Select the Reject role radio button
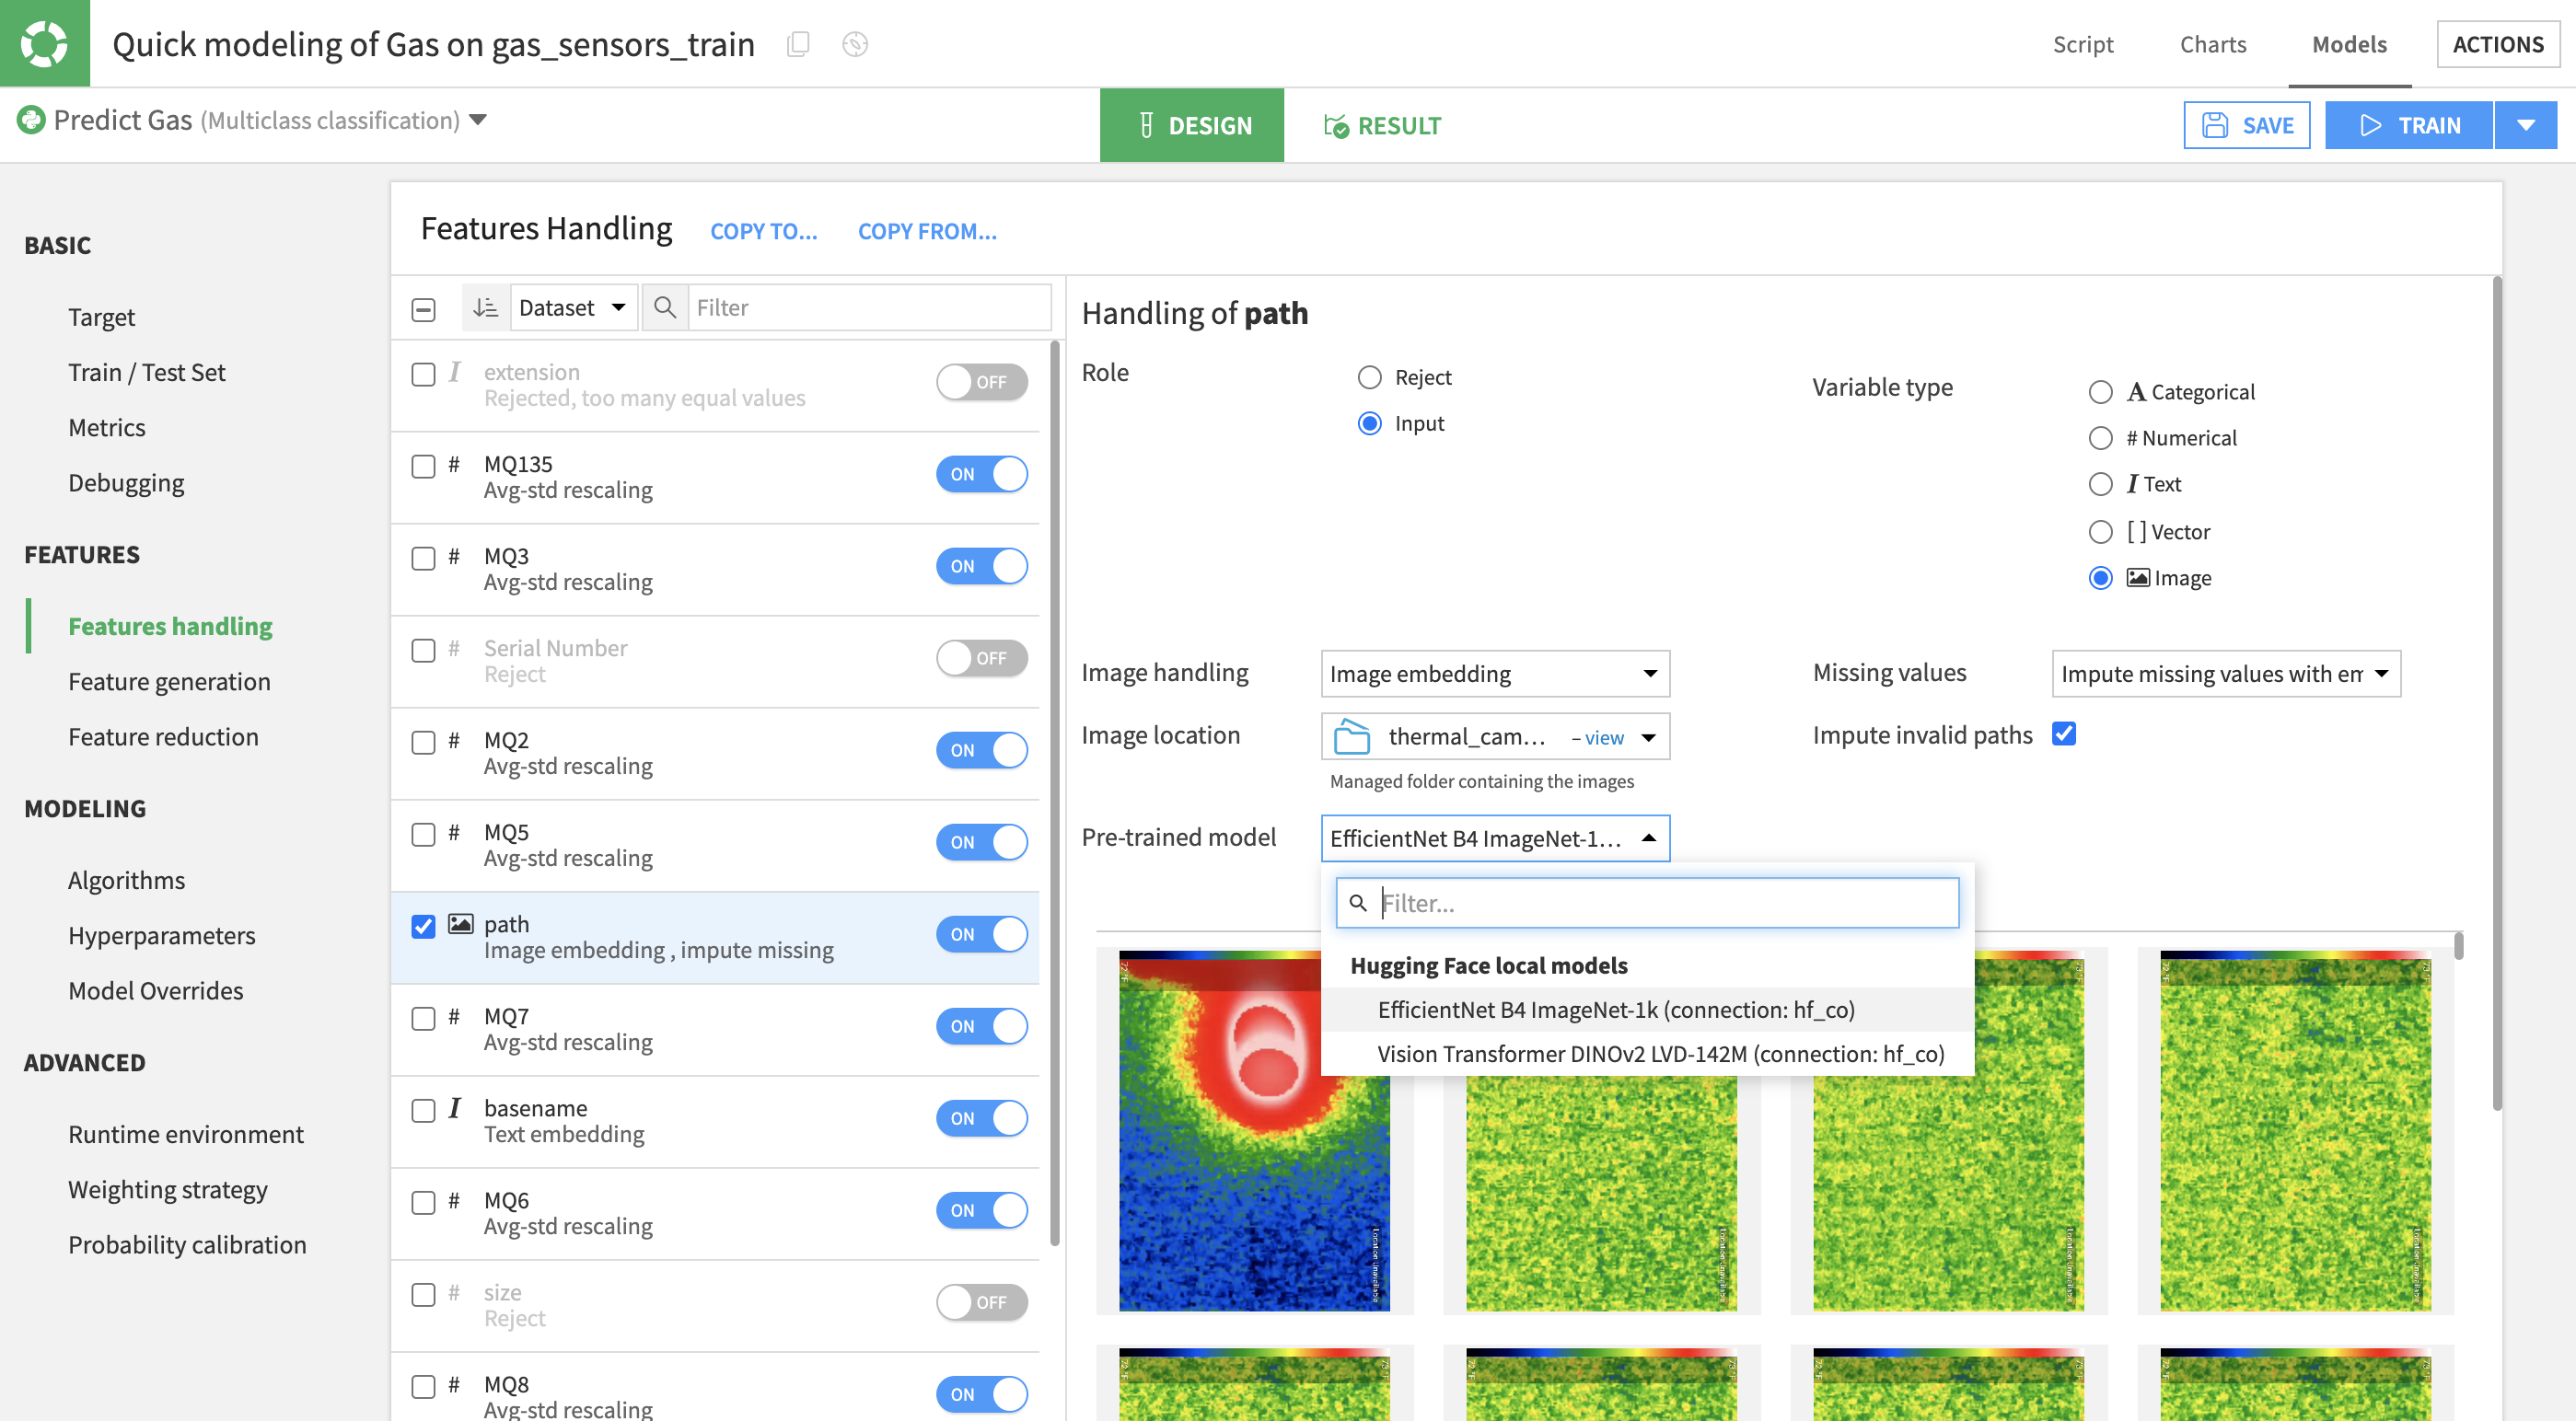The width and height of the screenshot is (2576, 1421). tap(1369, 377)
